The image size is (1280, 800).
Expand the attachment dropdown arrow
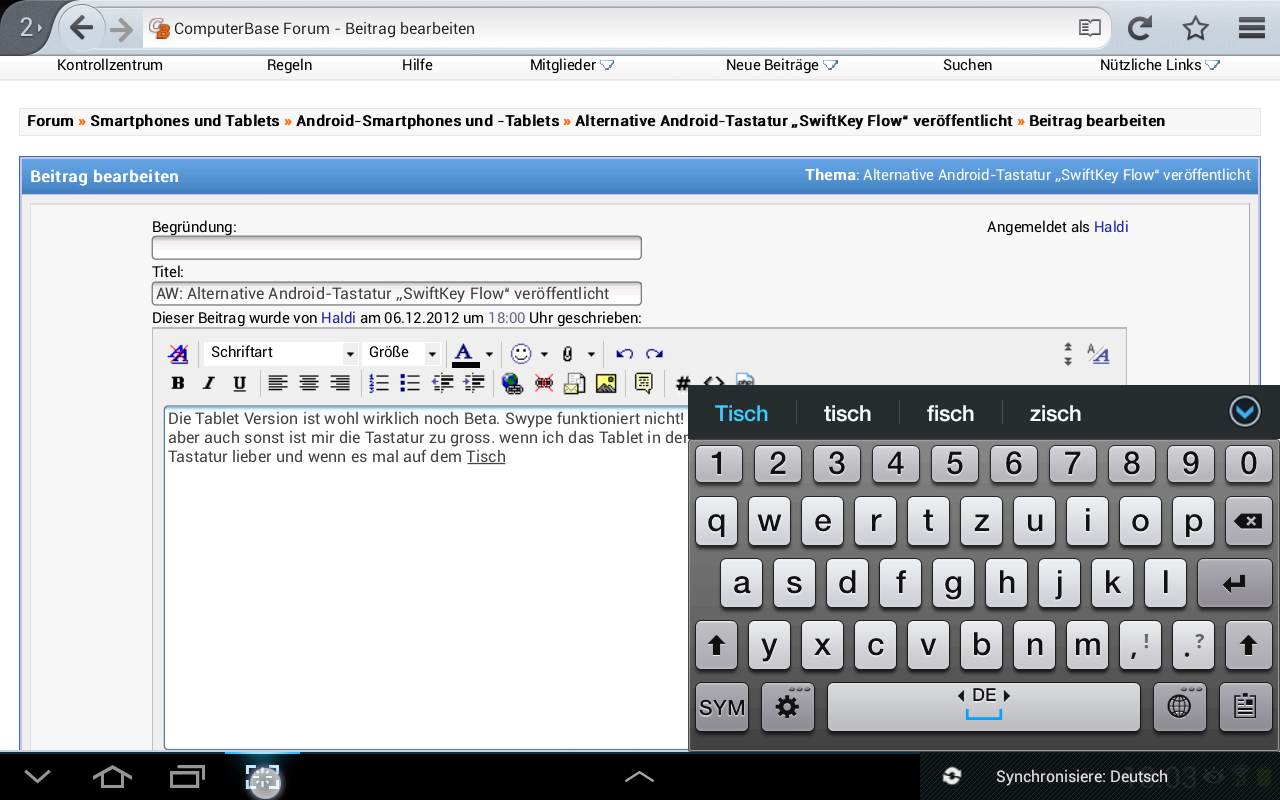point(591,354)
